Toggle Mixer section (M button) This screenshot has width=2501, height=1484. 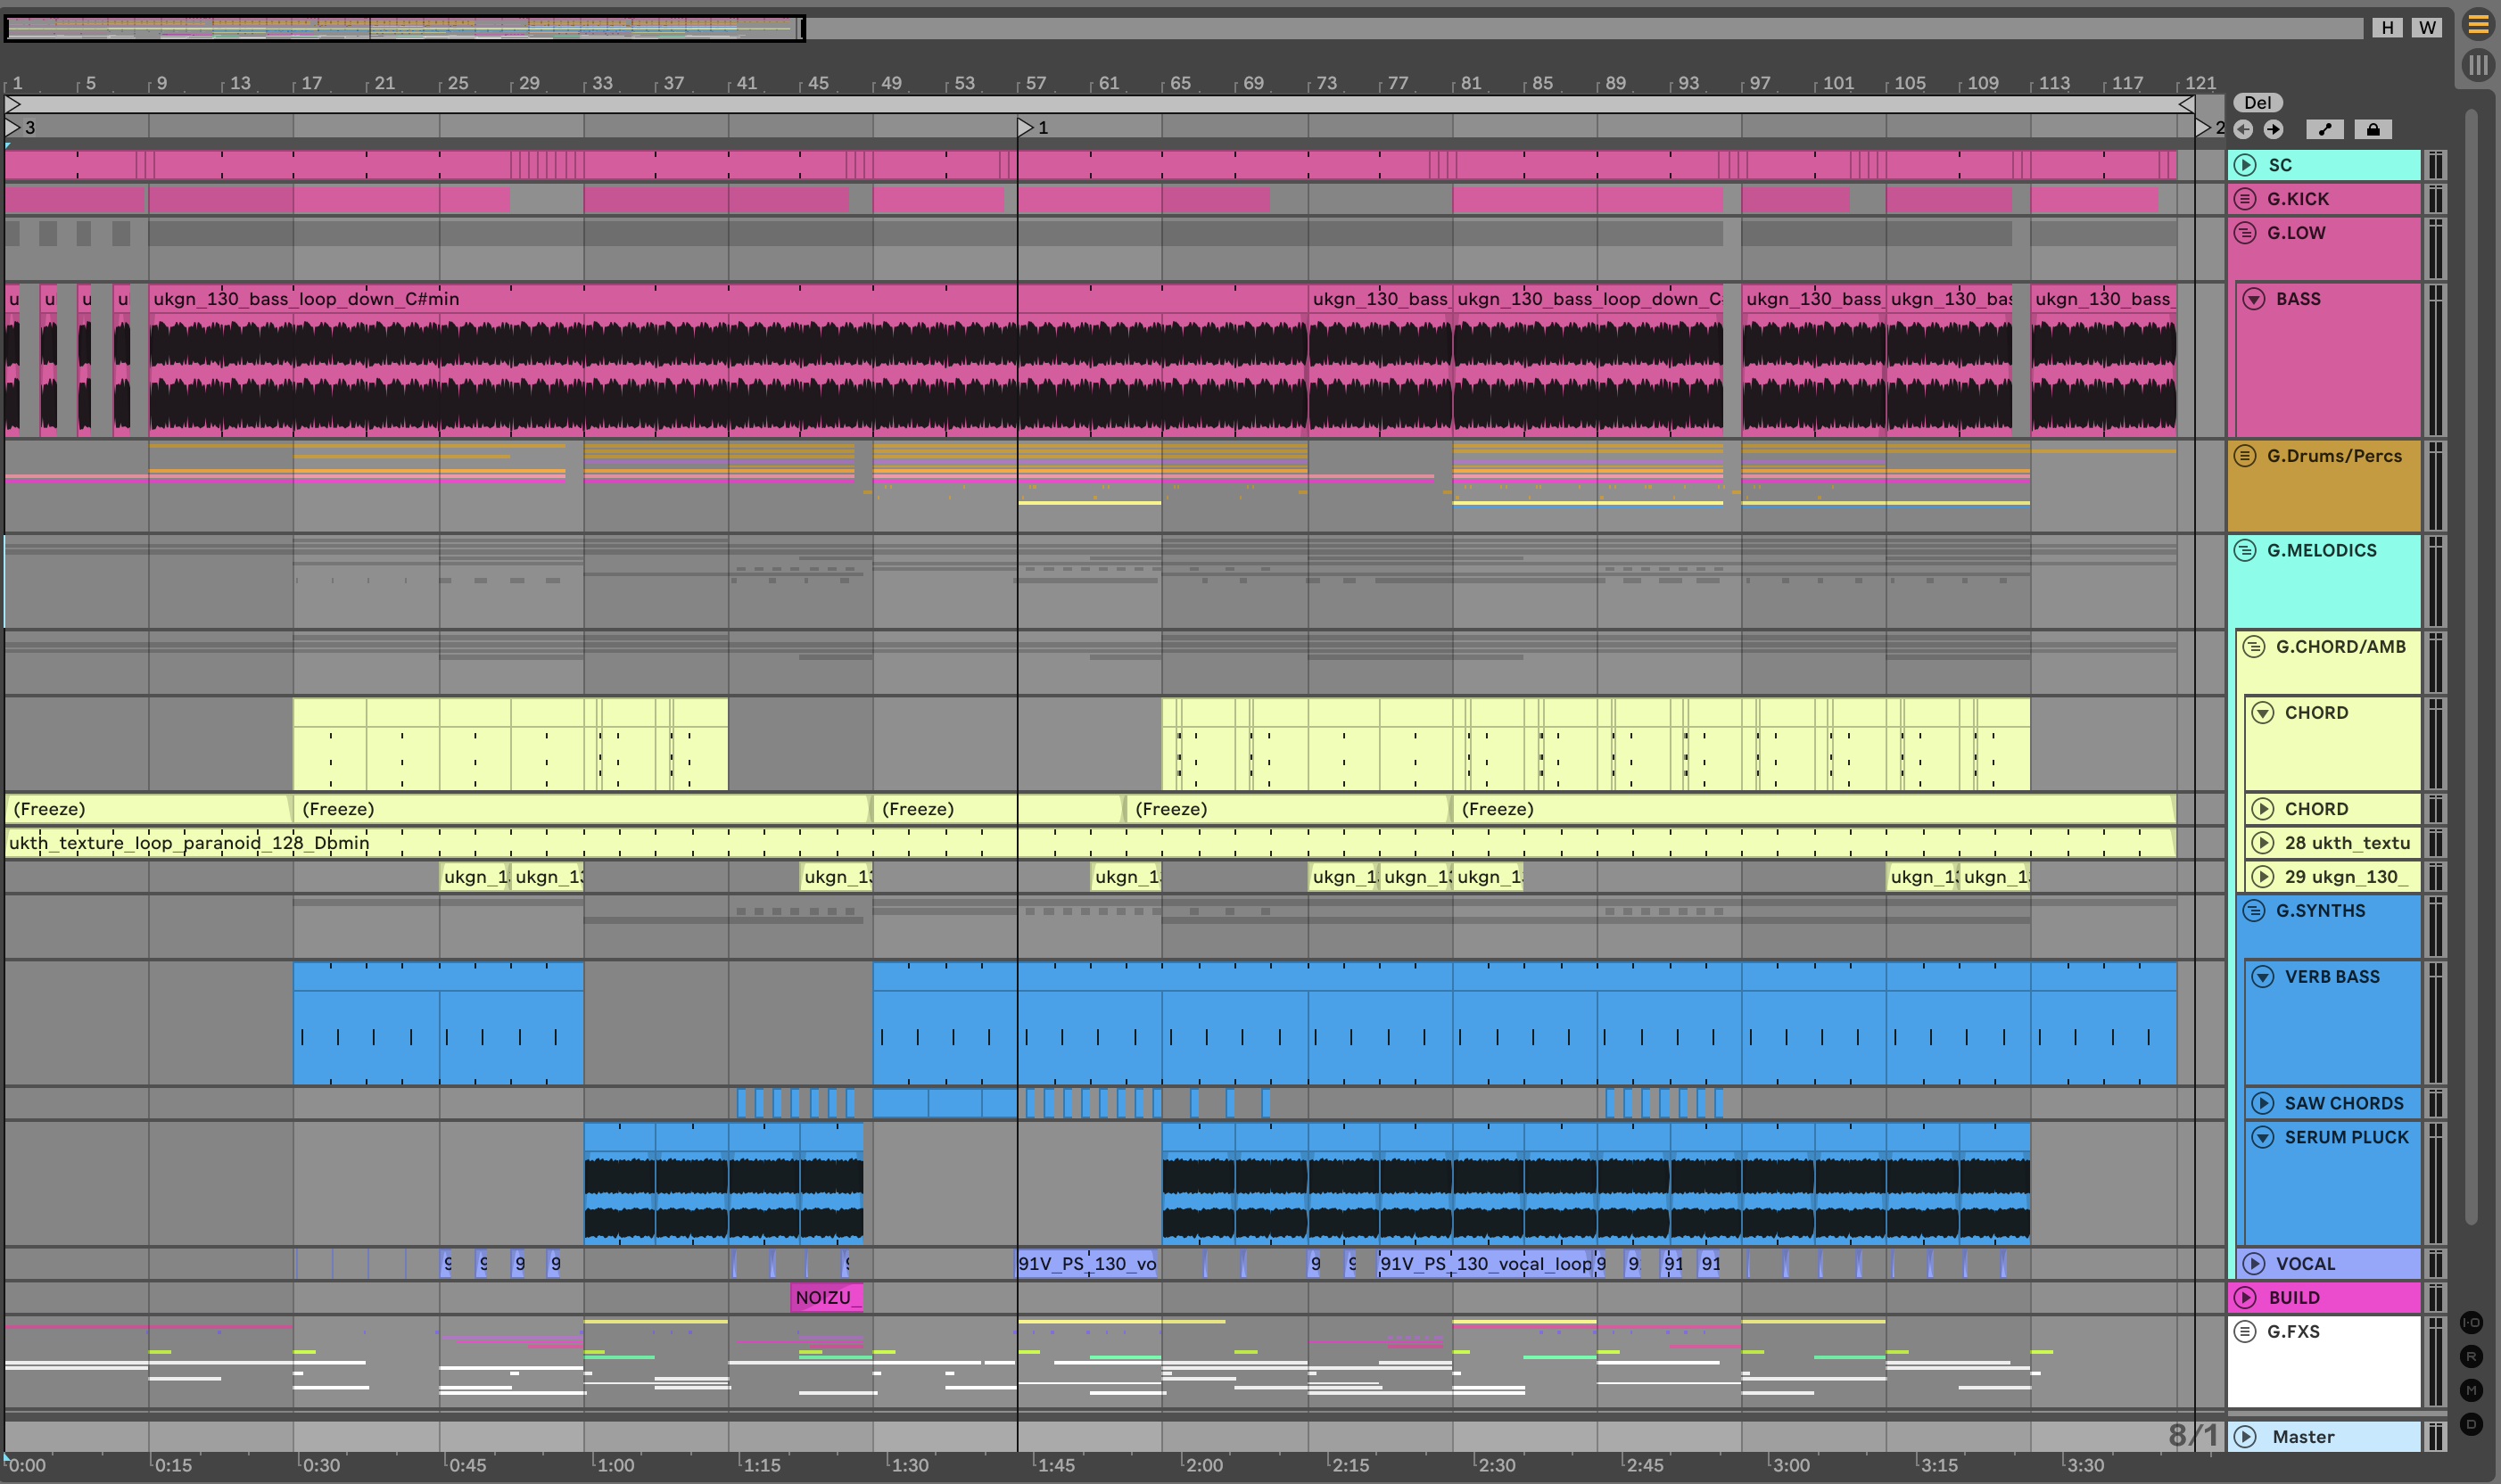tap(2471, 1390)
